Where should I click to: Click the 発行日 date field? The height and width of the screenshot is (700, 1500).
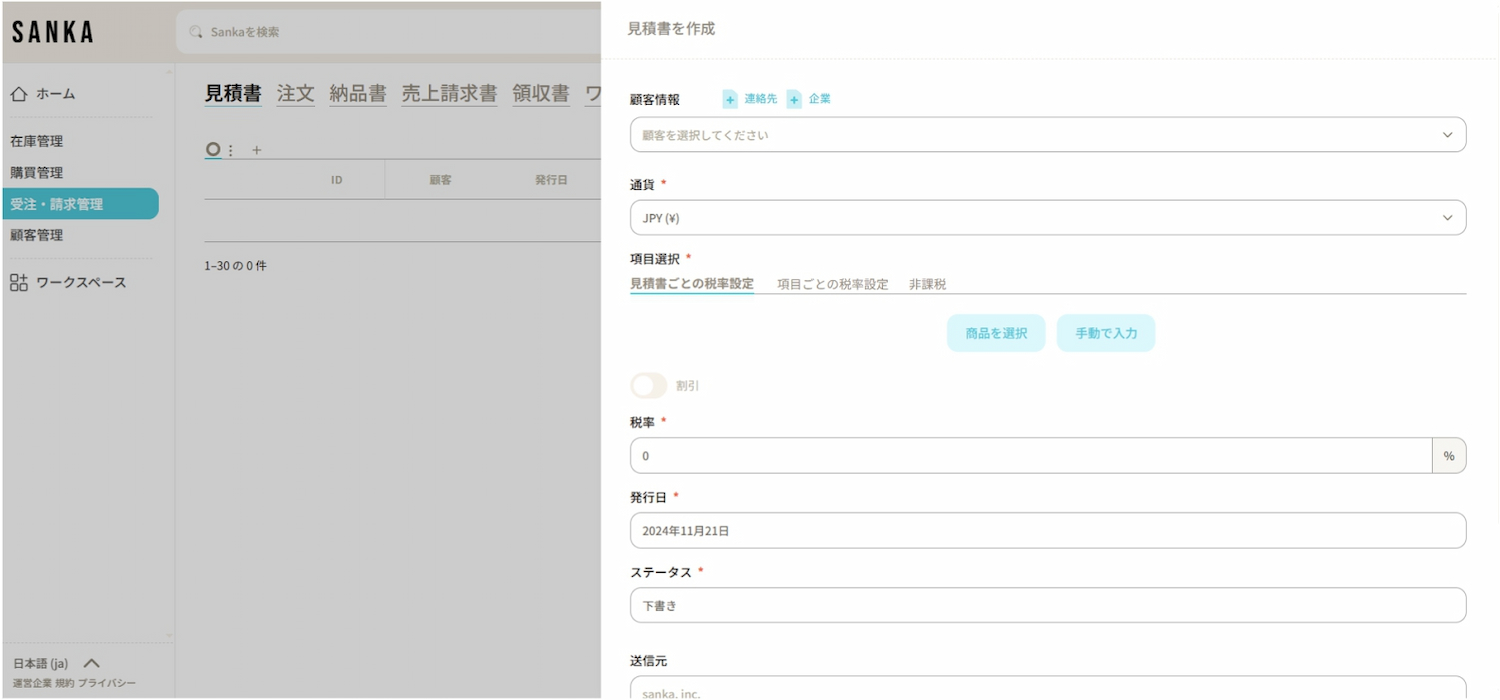pos(1047,531)
